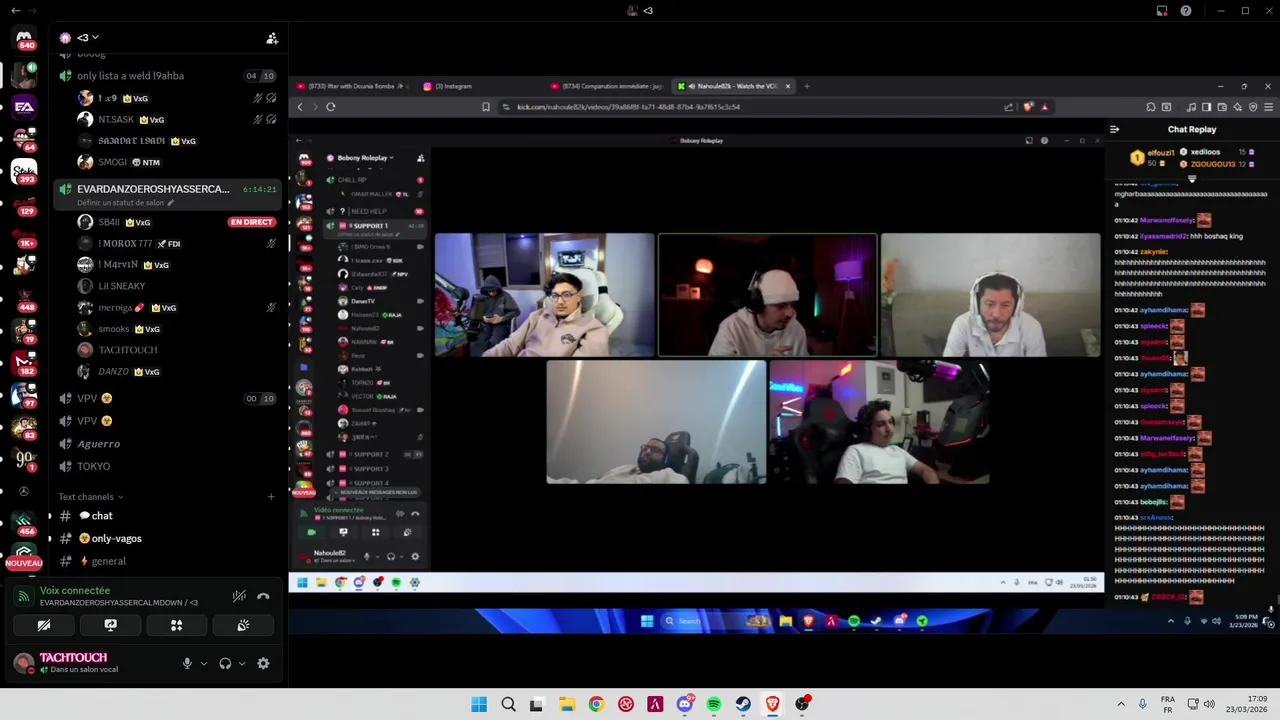1280x720 pixels.
Task: Bookmark the page in streamed browser
Action: pyautogui.click(x=486, y=107)
